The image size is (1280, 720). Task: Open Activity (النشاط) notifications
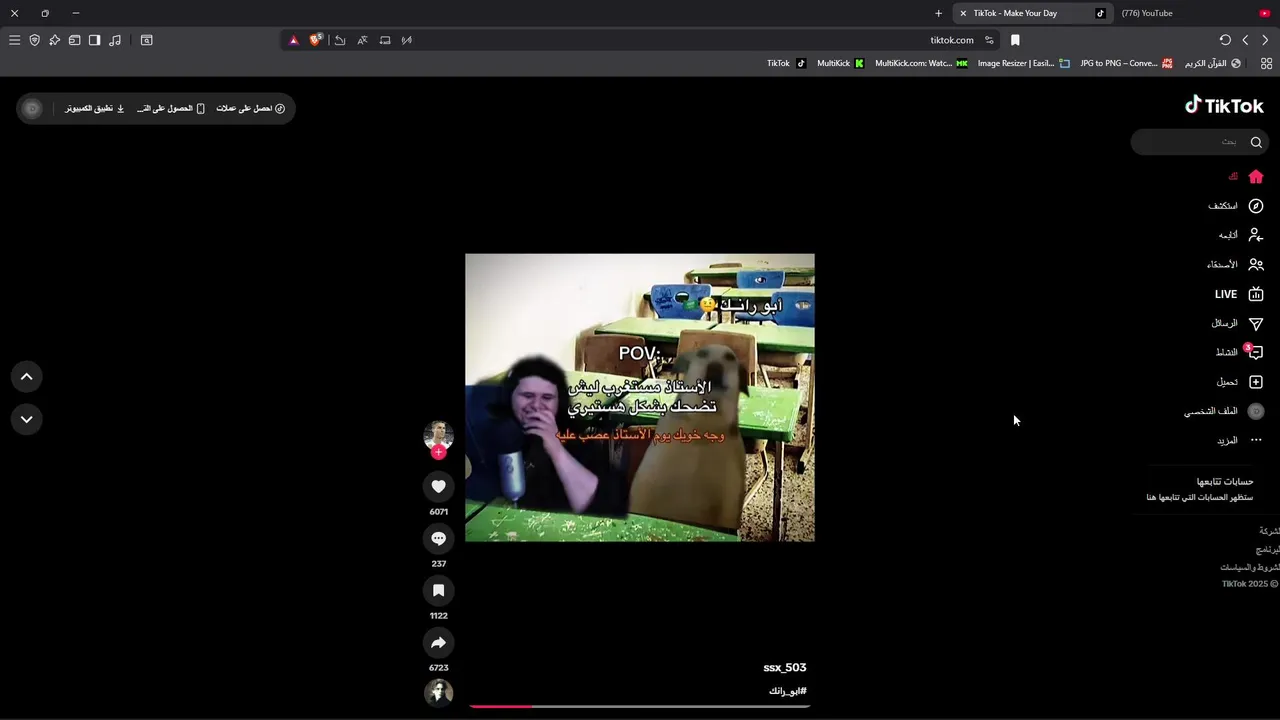tap(1239, 352)
